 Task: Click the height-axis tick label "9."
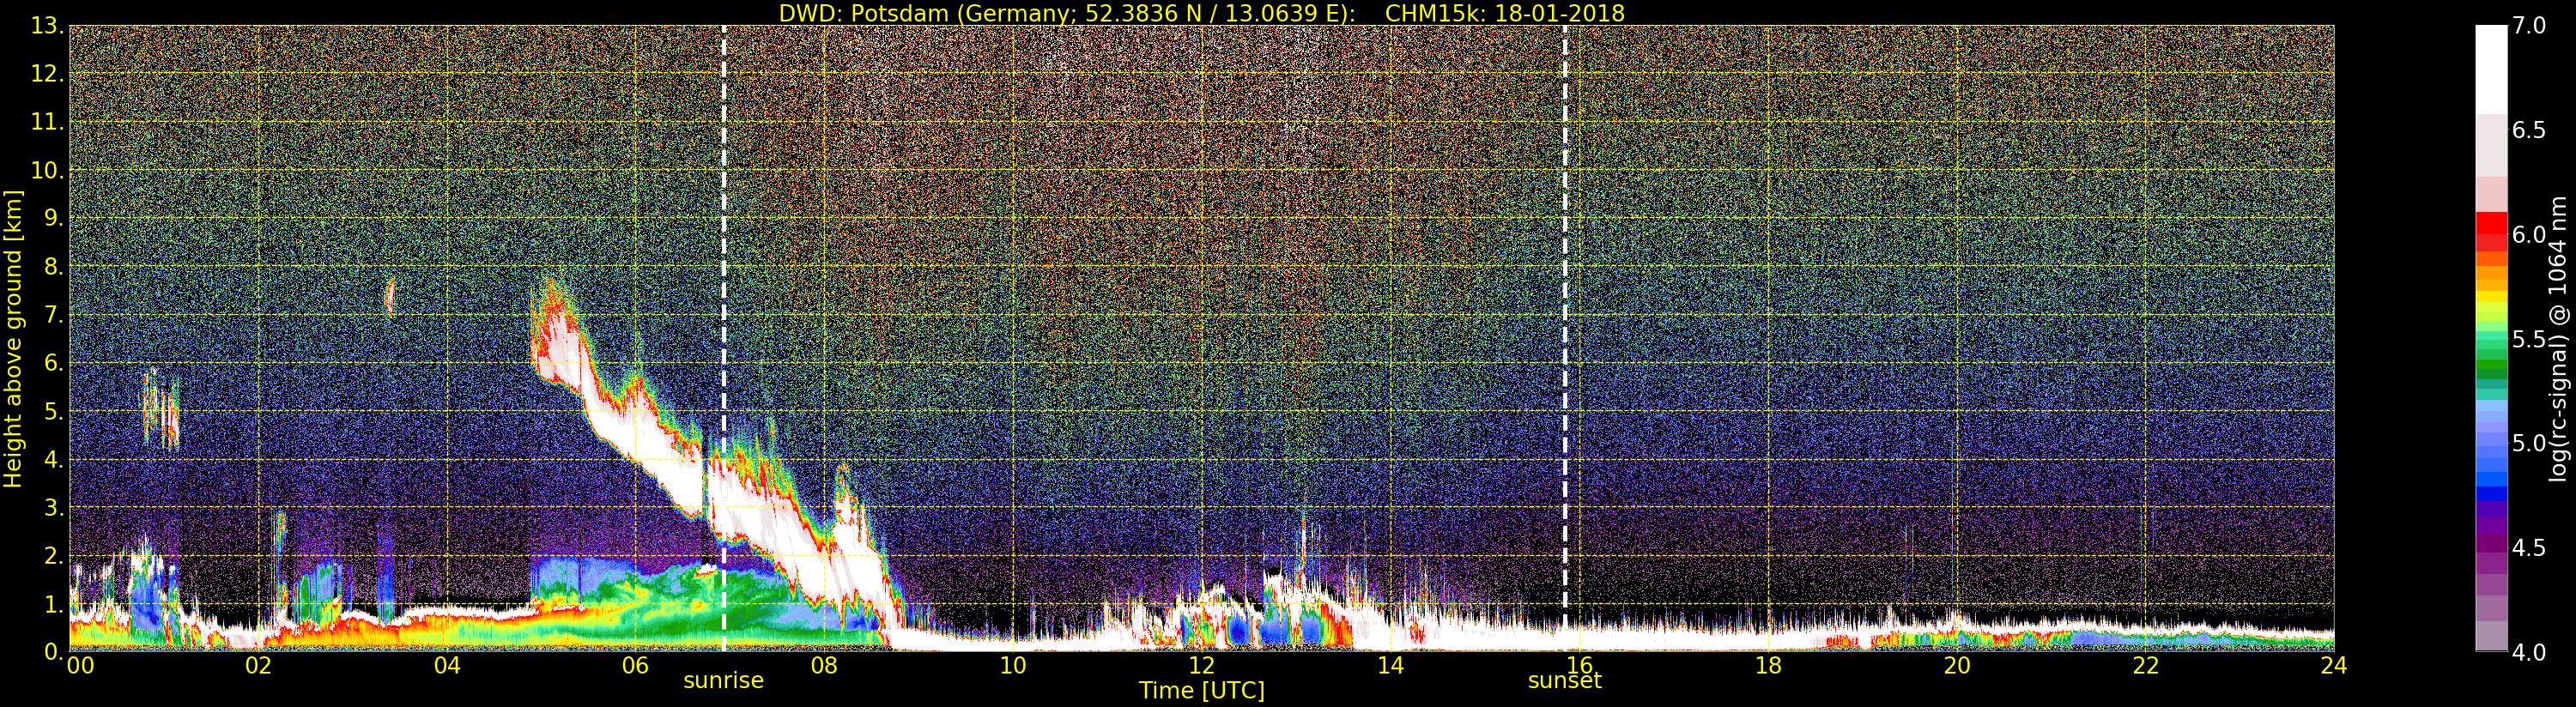point(54,218)
